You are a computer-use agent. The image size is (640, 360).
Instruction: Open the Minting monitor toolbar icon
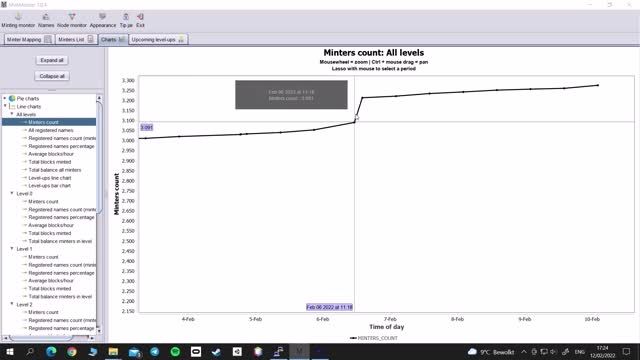[x=18, y=20]
